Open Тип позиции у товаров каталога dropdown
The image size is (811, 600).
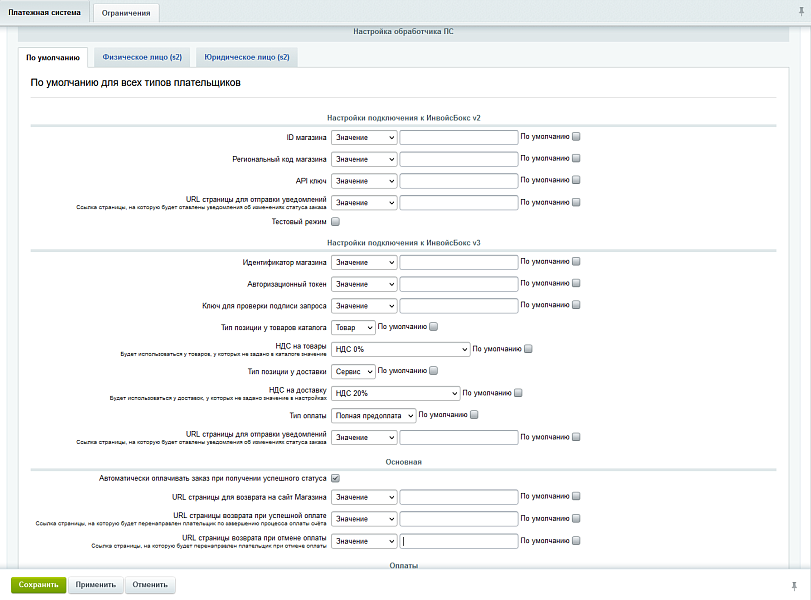coord(353,327)
